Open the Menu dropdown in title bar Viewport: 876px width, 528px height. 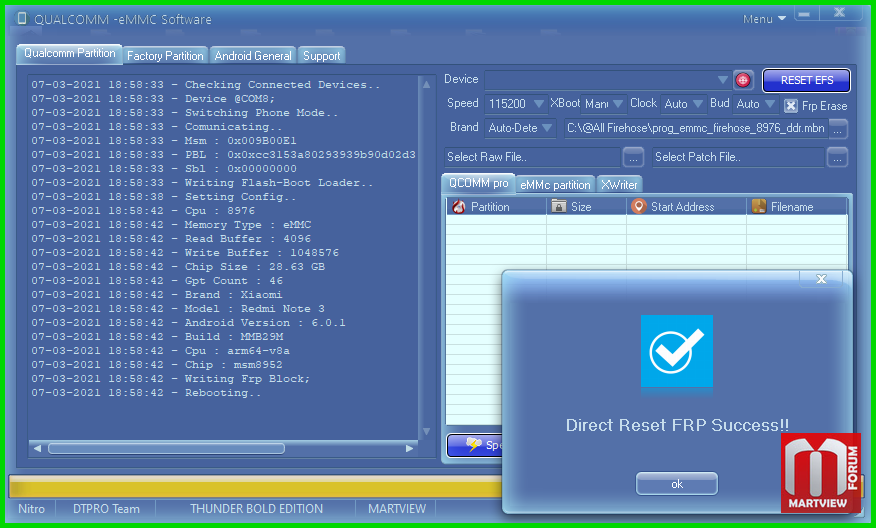pyautogui.click(x=764, y=19)
